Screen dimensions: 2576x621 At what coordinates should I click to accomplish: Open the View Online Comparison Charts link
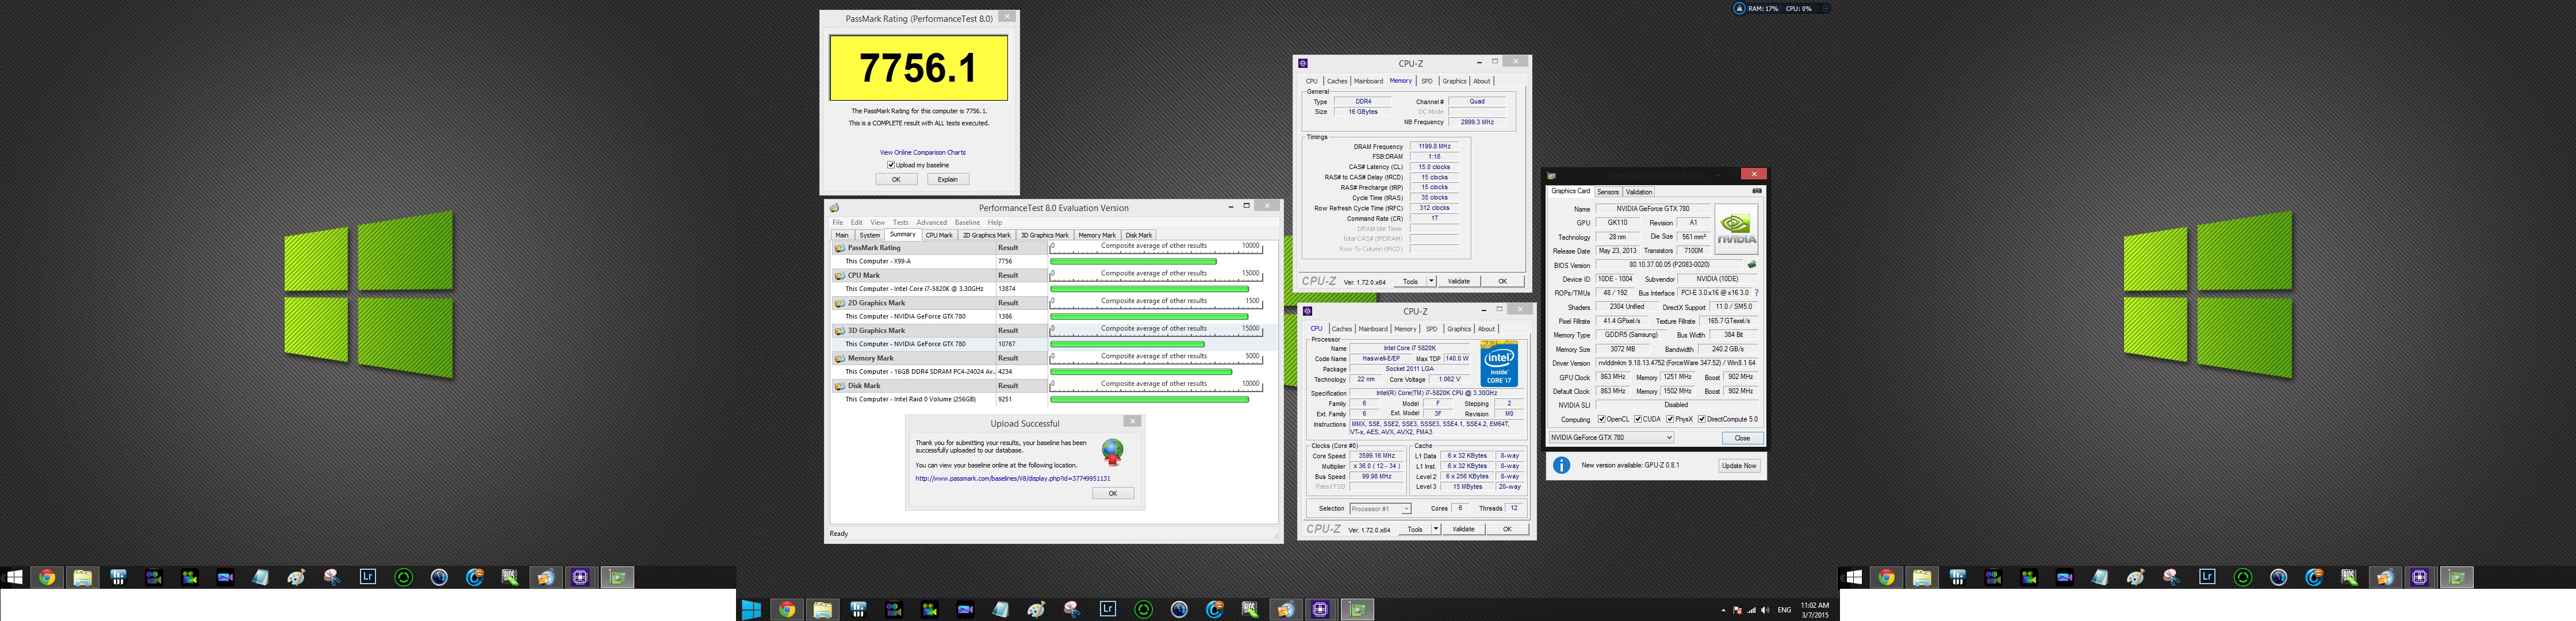(x=922, y=152)
